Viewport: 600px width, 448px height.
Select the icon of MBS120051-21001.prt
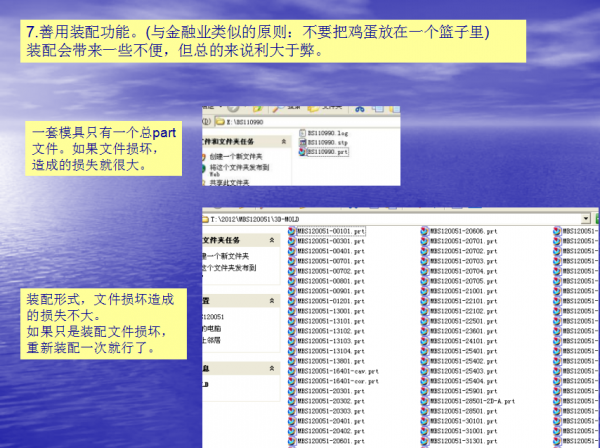(x=424, y=291)
